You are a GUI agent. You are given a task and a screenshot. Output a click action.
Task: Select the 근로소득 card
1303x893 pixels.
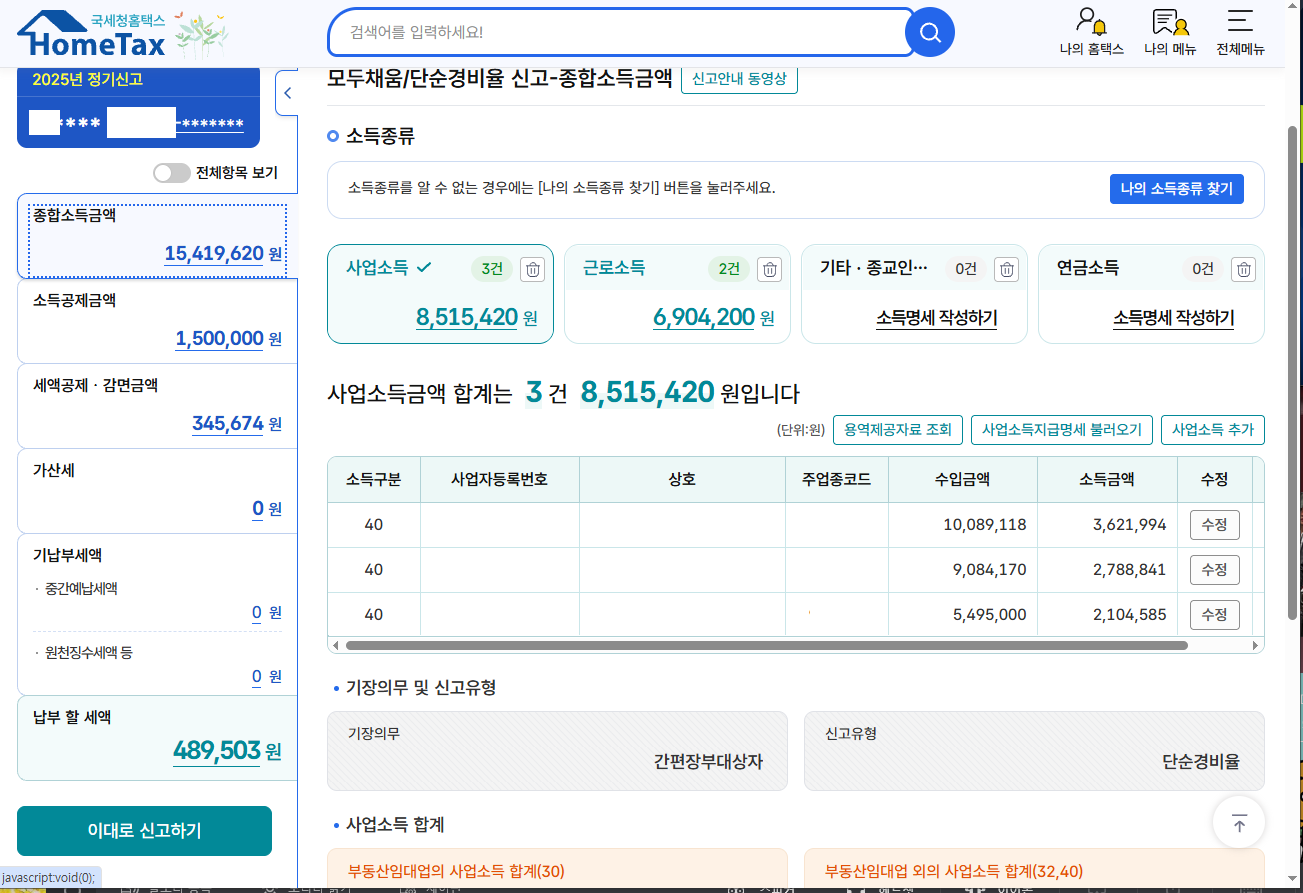(x=677, y=294)
